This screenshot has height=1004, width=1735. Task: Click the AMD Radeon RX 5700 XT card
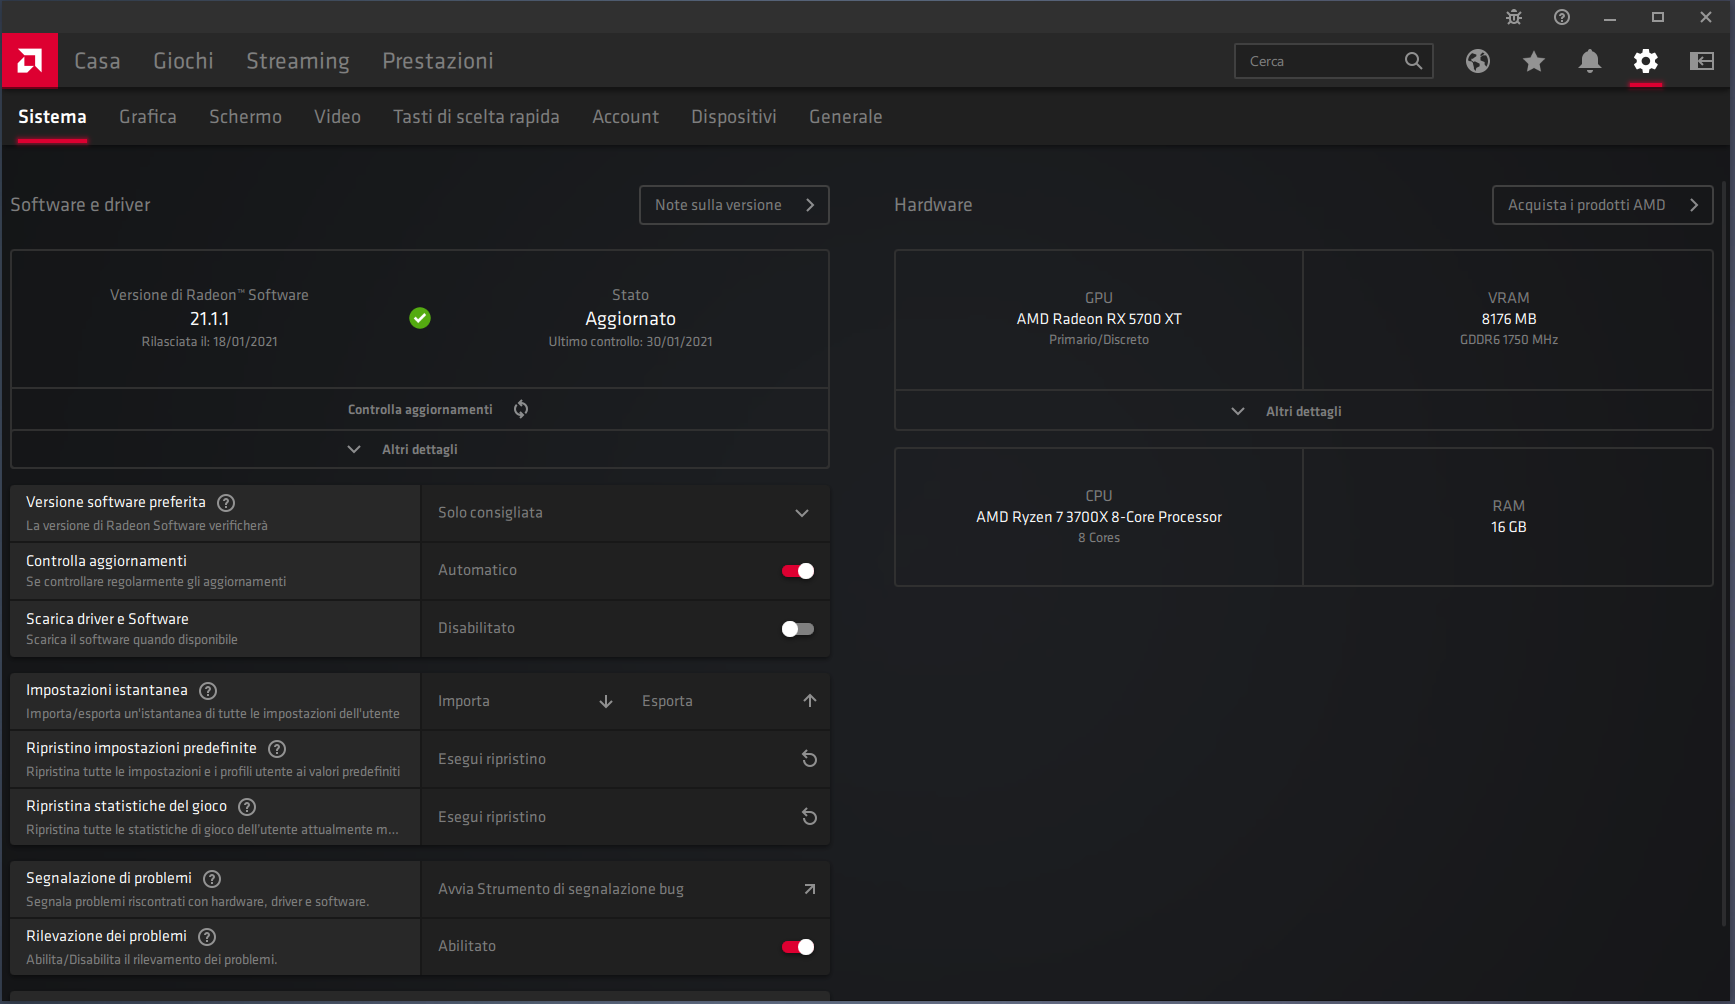[x=1099, y=319]
